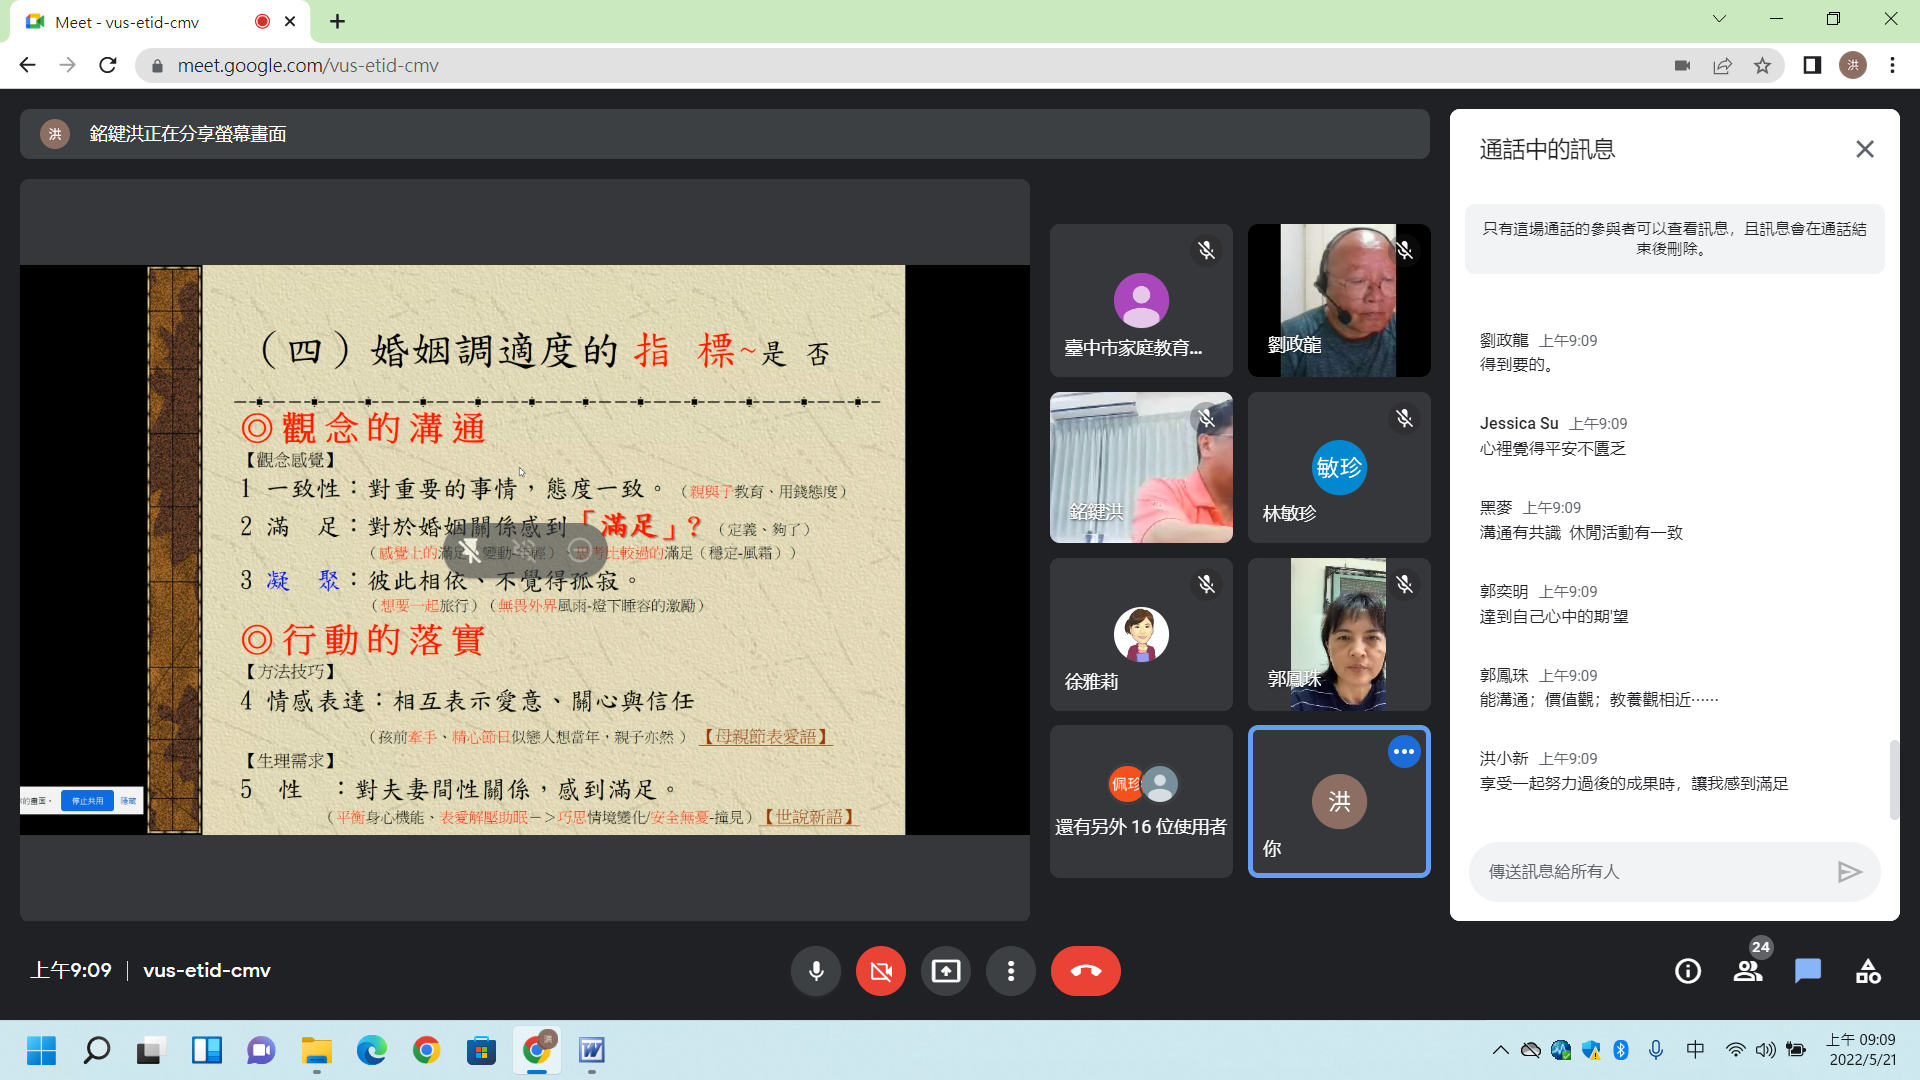Click the tray microphone icon
The height and width of the screenshot is (1080, 1920).
[x=1656, y=1050]
